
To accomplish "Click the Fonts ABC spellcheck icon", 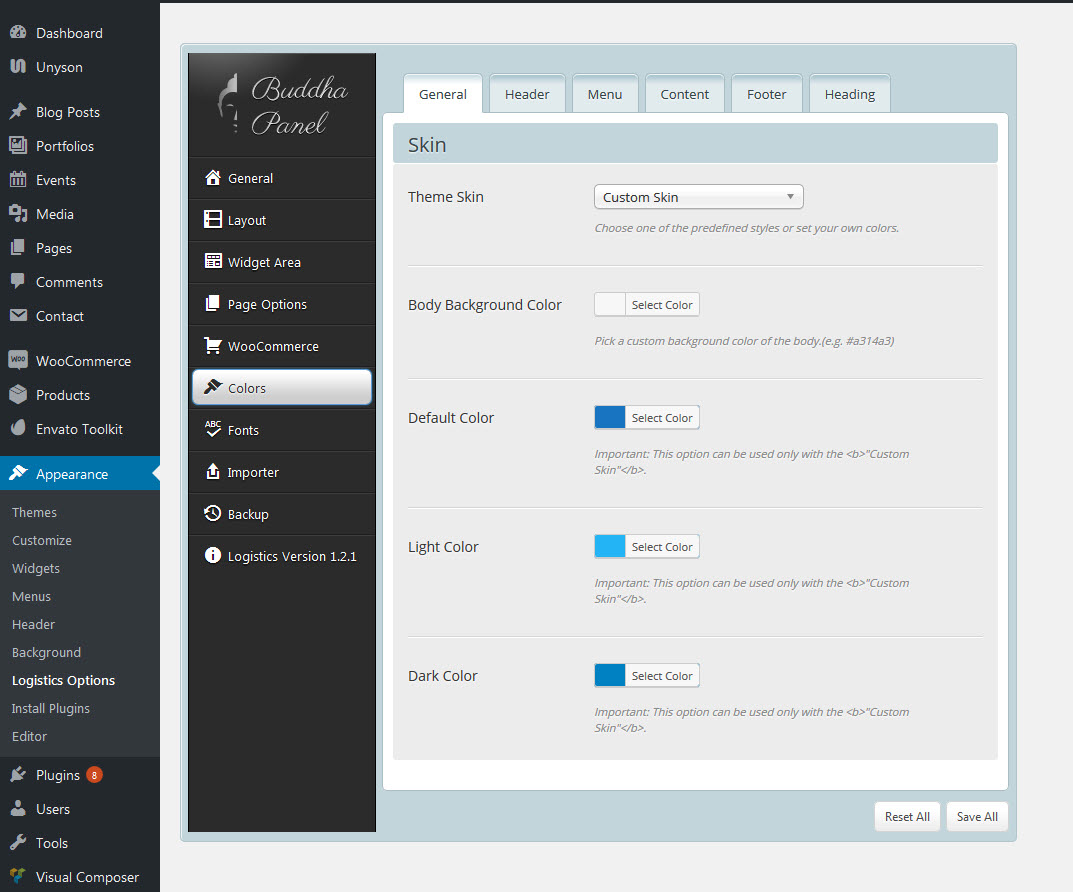I will [x=213, y=429].
